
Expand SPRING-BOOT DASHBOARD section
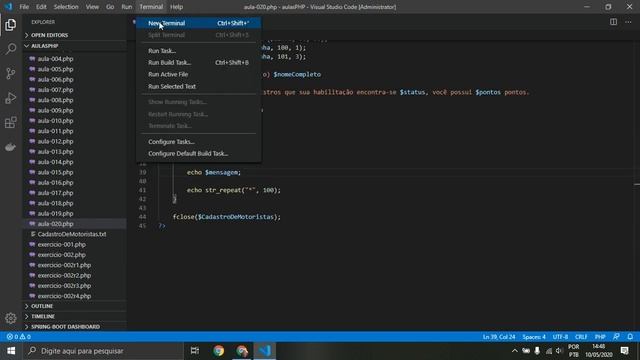[75, 327]
